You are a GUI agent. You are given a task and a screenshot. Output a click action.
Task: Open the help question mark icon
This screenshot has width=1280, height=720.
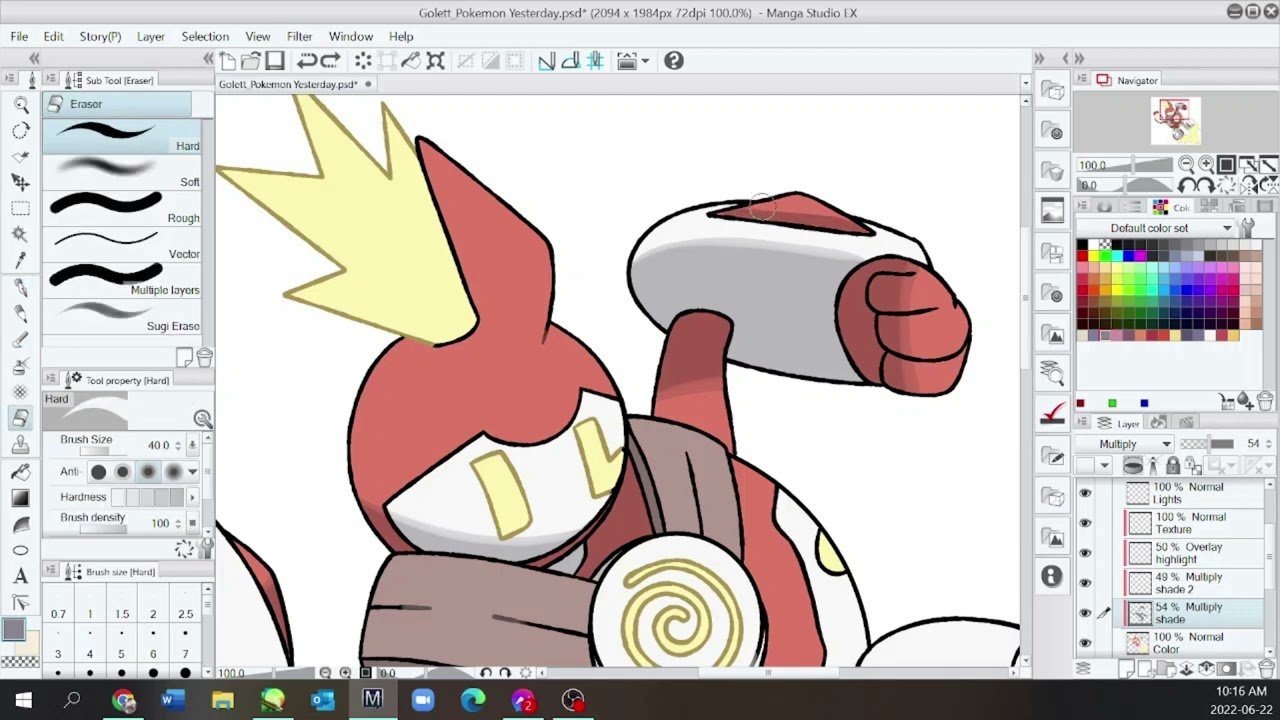[674, 61]
